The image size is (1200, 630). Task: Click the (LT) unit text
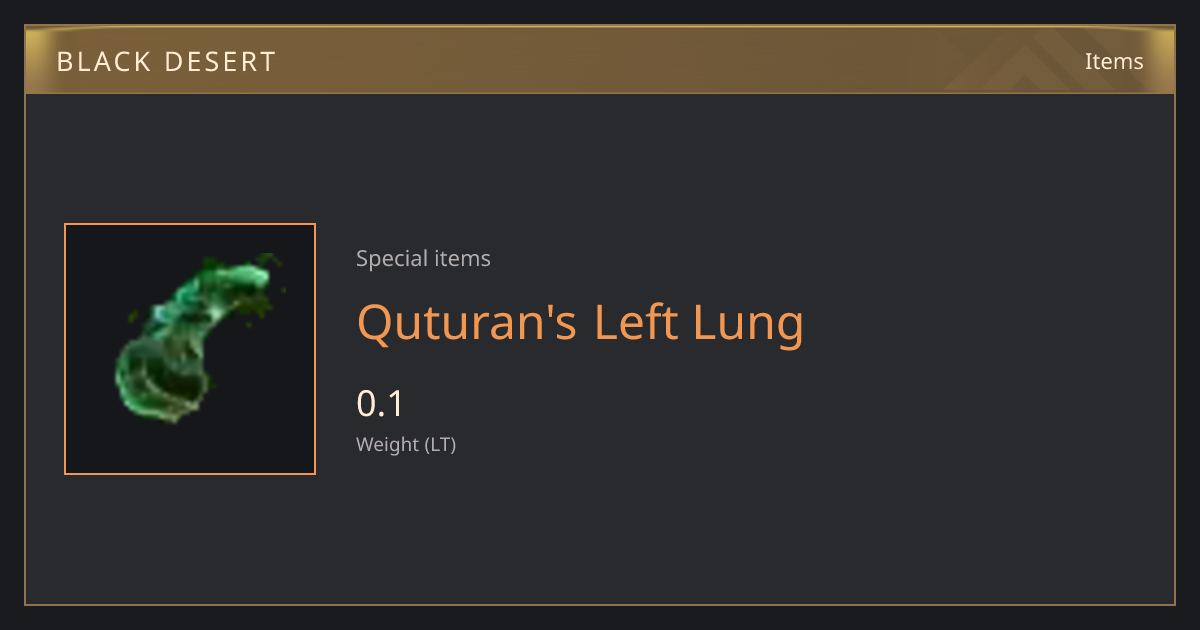441,445
